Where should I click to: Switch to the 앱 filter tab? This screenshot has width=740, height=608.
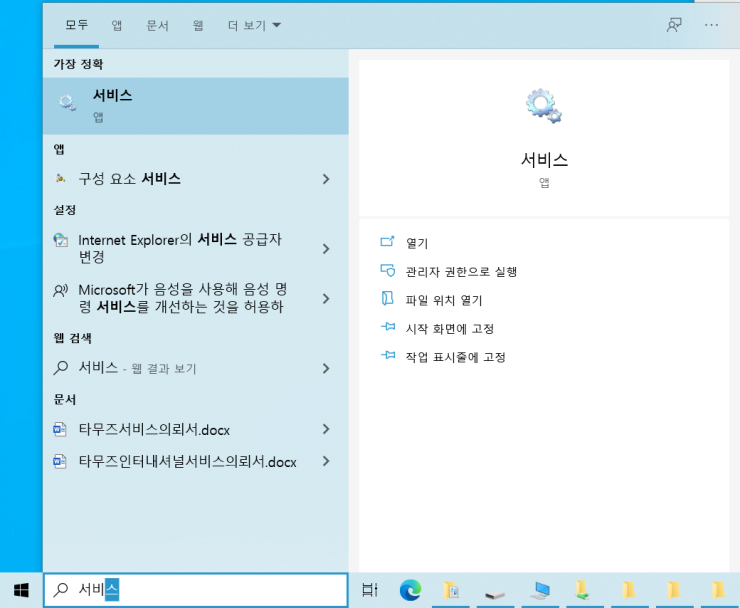[117, 25]
